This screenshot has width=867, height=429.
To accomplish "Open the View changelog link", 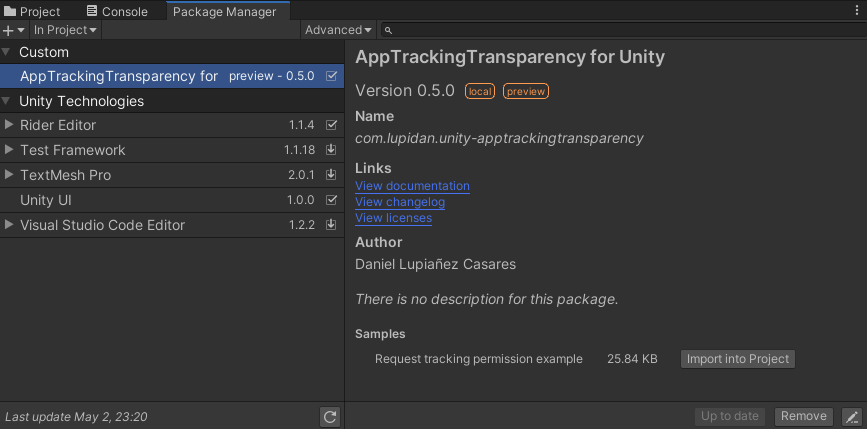I will pyautogui.click(x=400, y=202).
